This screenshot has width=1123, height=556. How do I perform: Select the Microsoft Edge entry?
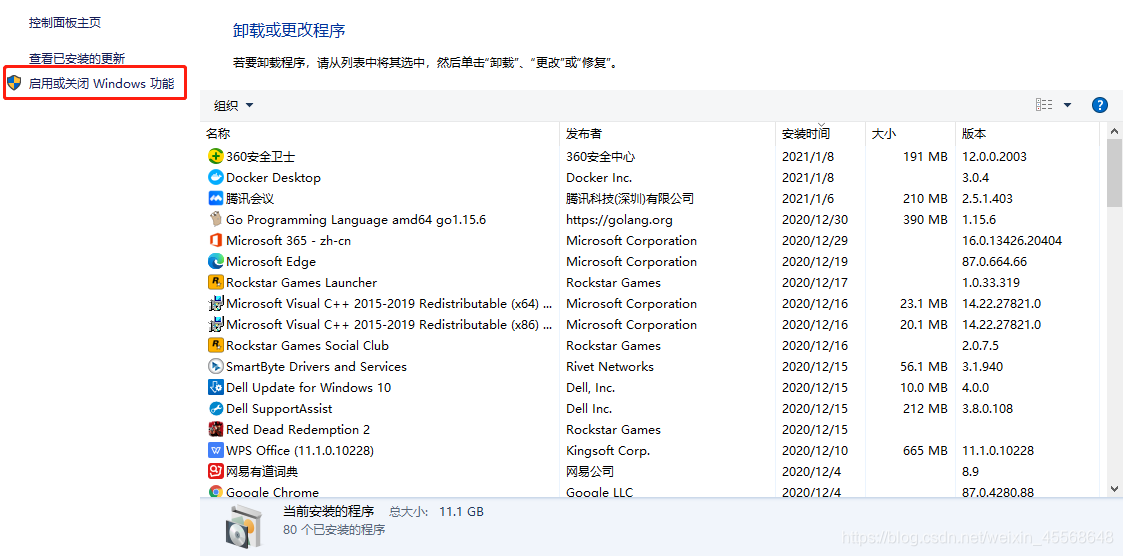tap(271, 262)
